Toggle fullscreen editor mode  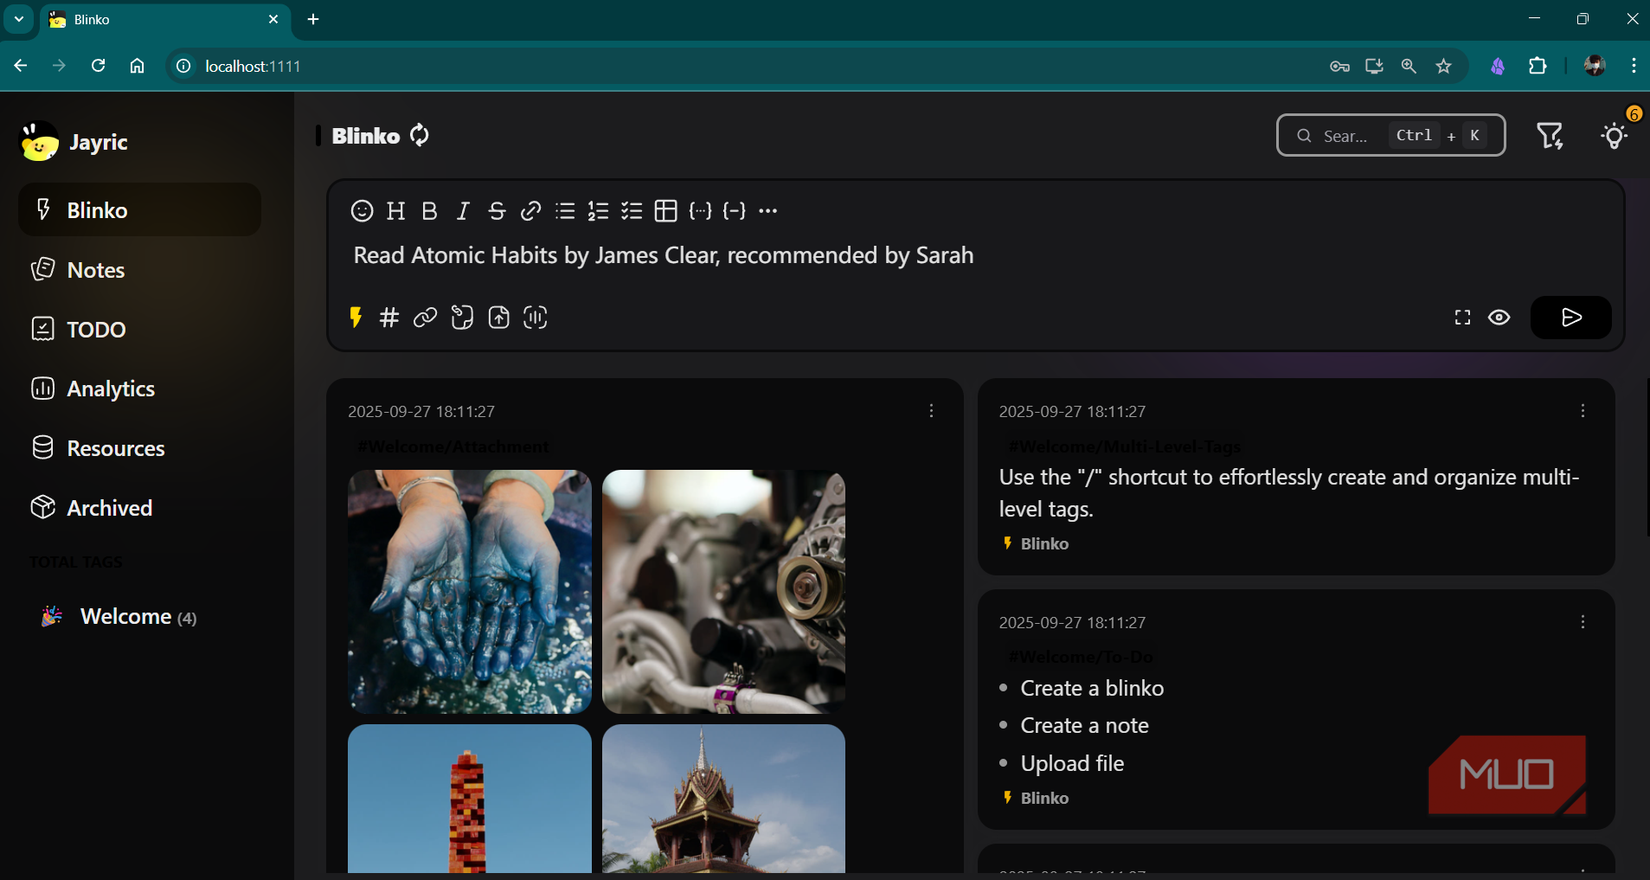click(x=1462, y=318)
